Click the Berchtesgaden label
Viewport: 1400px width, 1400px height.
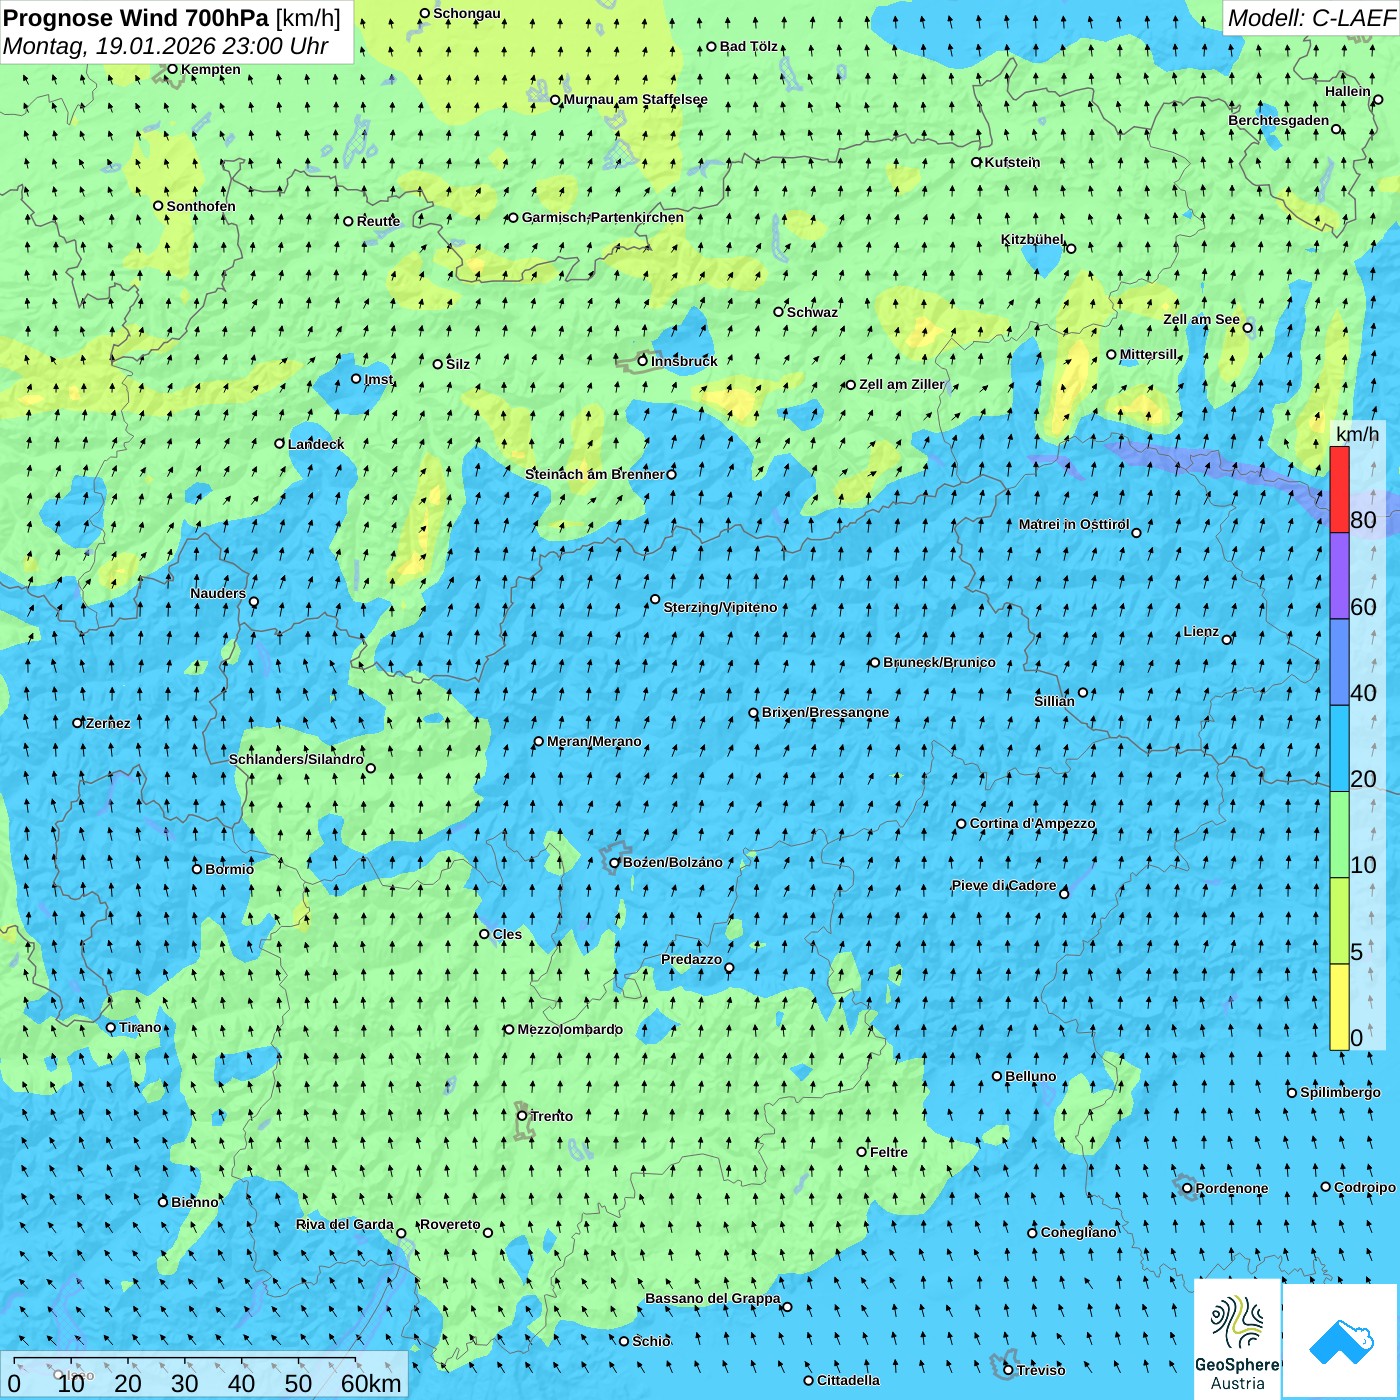tap(1279, 121)
